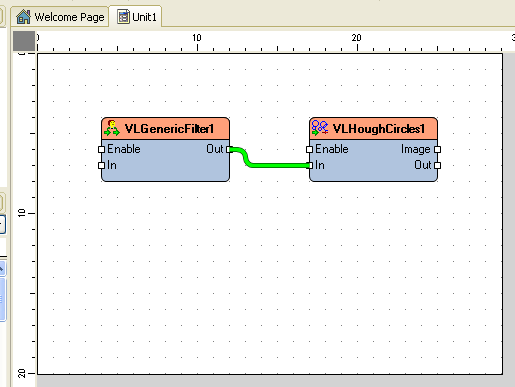Select the VLGenericFilter1 title bar

click(x=165, y=129)
